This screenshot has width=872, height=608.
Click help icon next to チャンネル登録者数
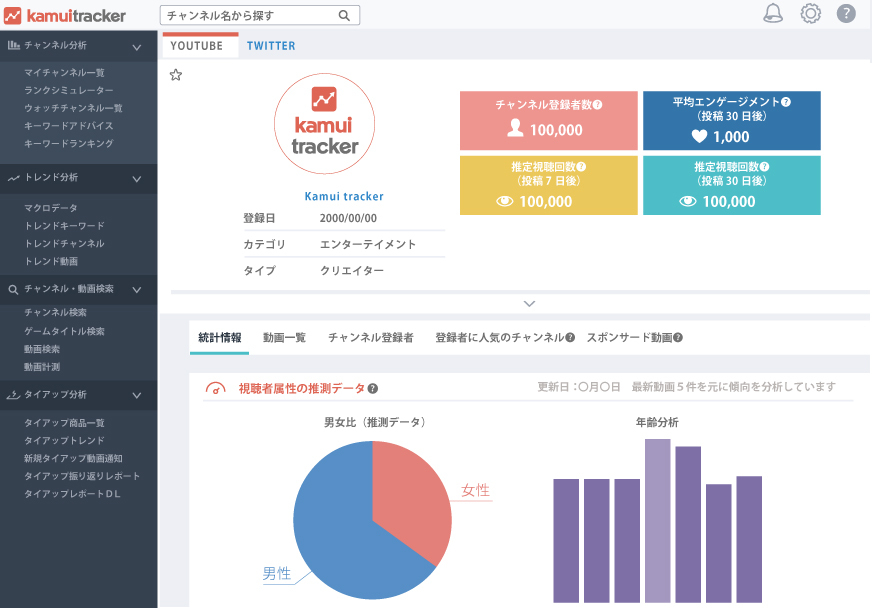point(597,104)
